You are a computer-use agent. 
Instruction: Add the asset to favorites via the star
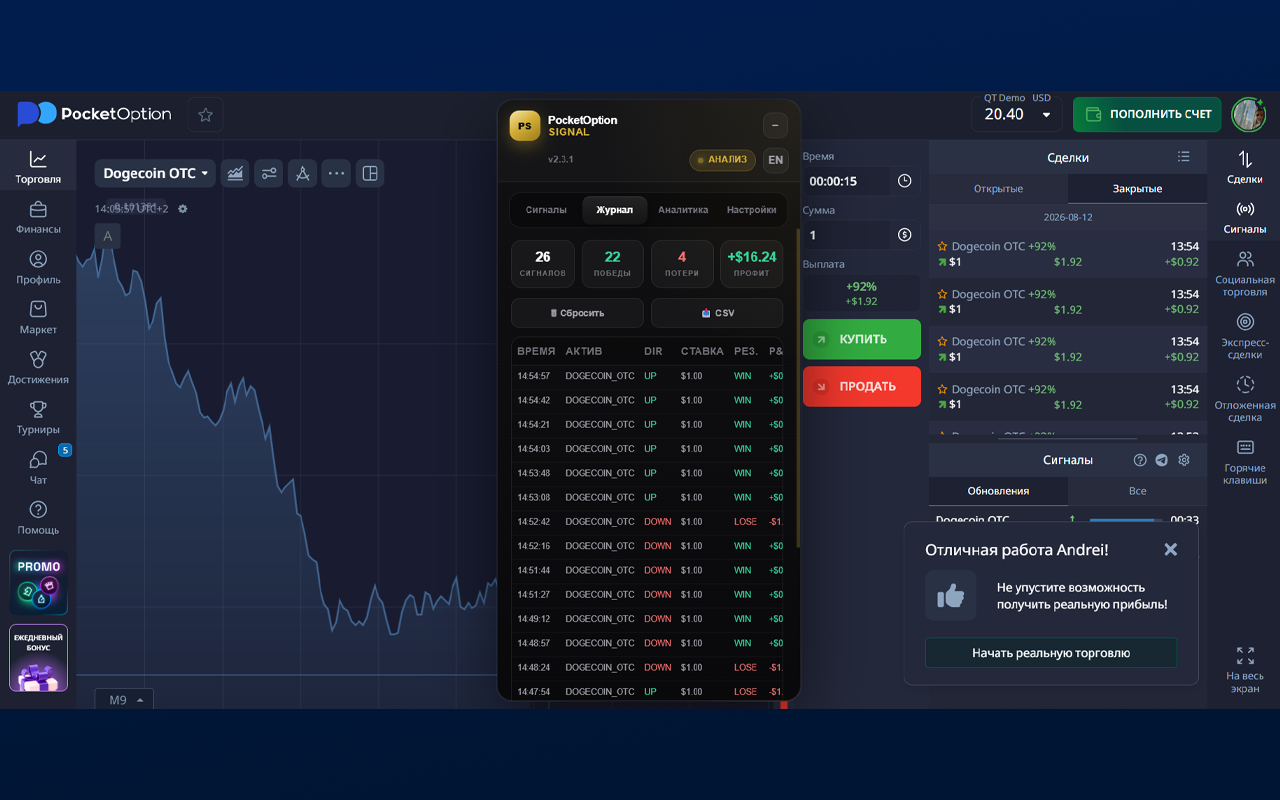[x=205, y=115]
